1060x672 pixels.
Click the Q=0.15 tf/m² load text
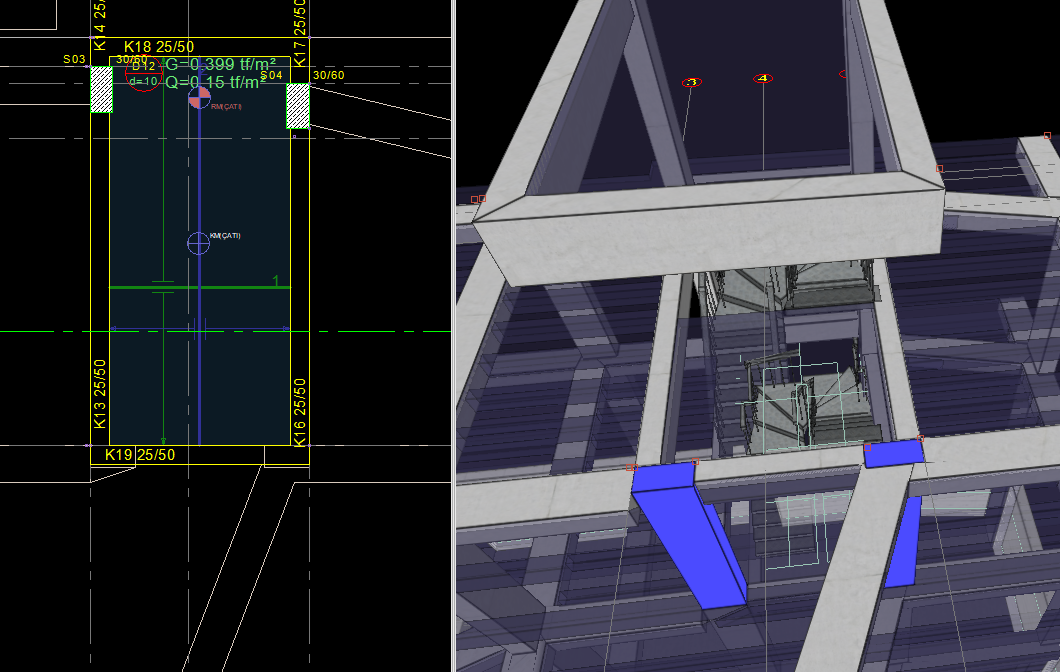click(216, 82)
